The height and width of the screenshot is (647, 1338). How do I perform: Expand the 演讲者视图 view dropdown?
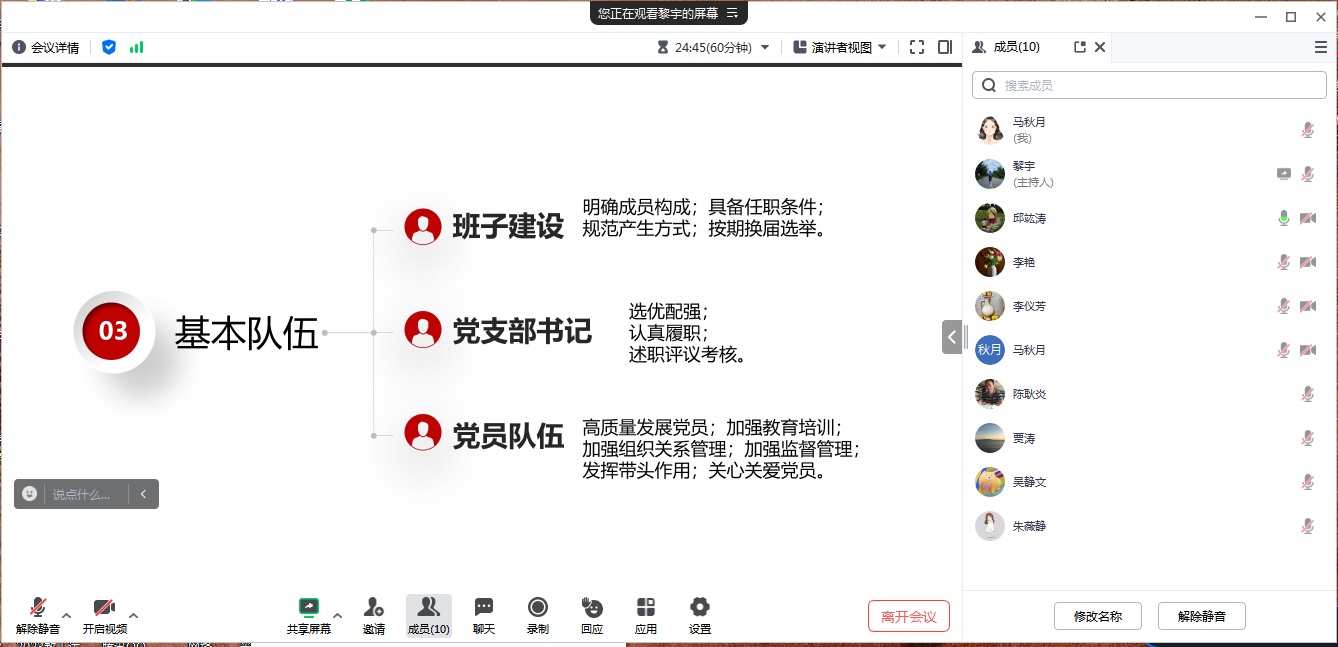coord(838,47)
